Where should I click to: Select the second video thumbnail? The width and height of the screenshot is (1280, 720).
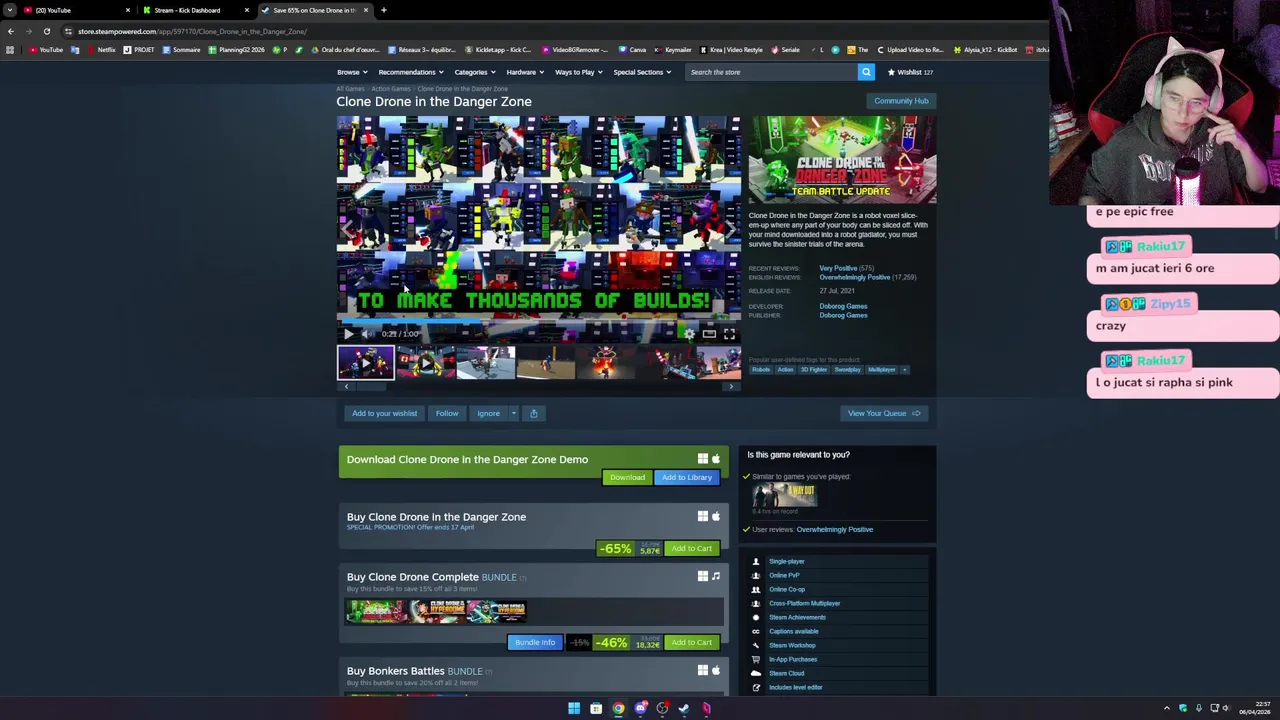coord(425,362)
